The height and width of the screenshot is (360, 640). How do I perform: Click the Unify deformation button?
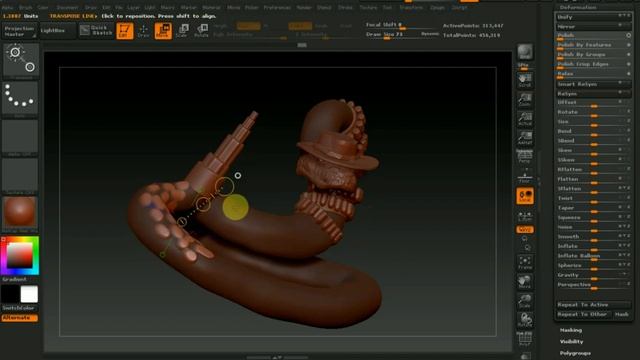(593, 17)
